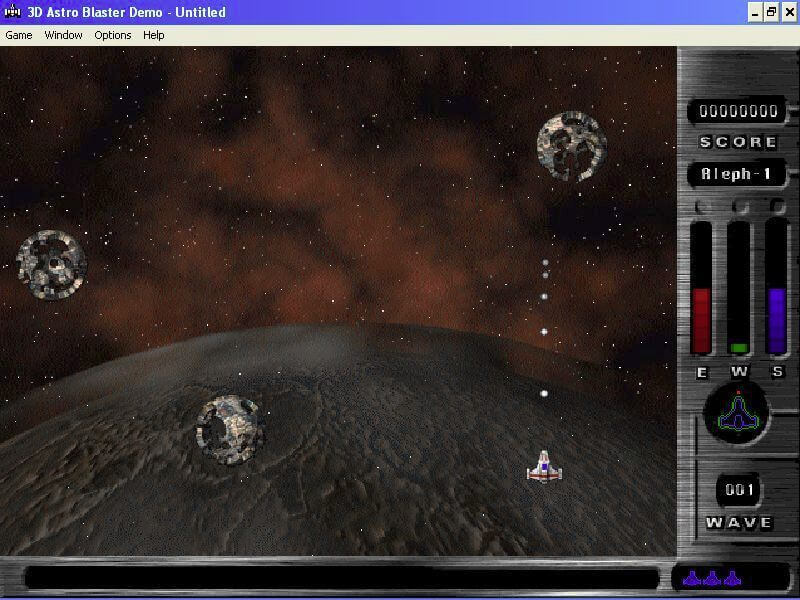This screenshot has width=800, height=600.
Task: Click the S gauge label
Action: pyautogui.click(x=777, y=371)
